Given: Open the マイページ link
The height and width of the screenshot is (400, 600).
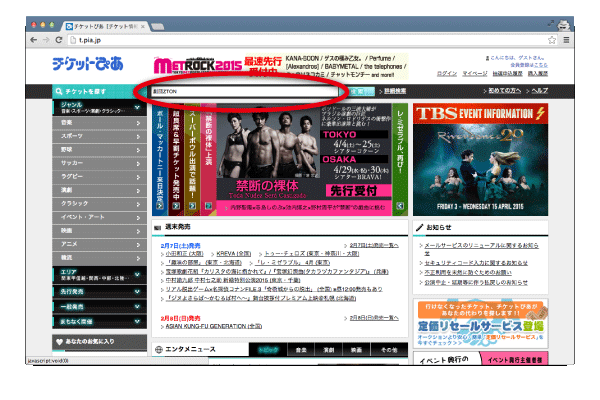Looking at the screenshot, I should pos(475,73).
